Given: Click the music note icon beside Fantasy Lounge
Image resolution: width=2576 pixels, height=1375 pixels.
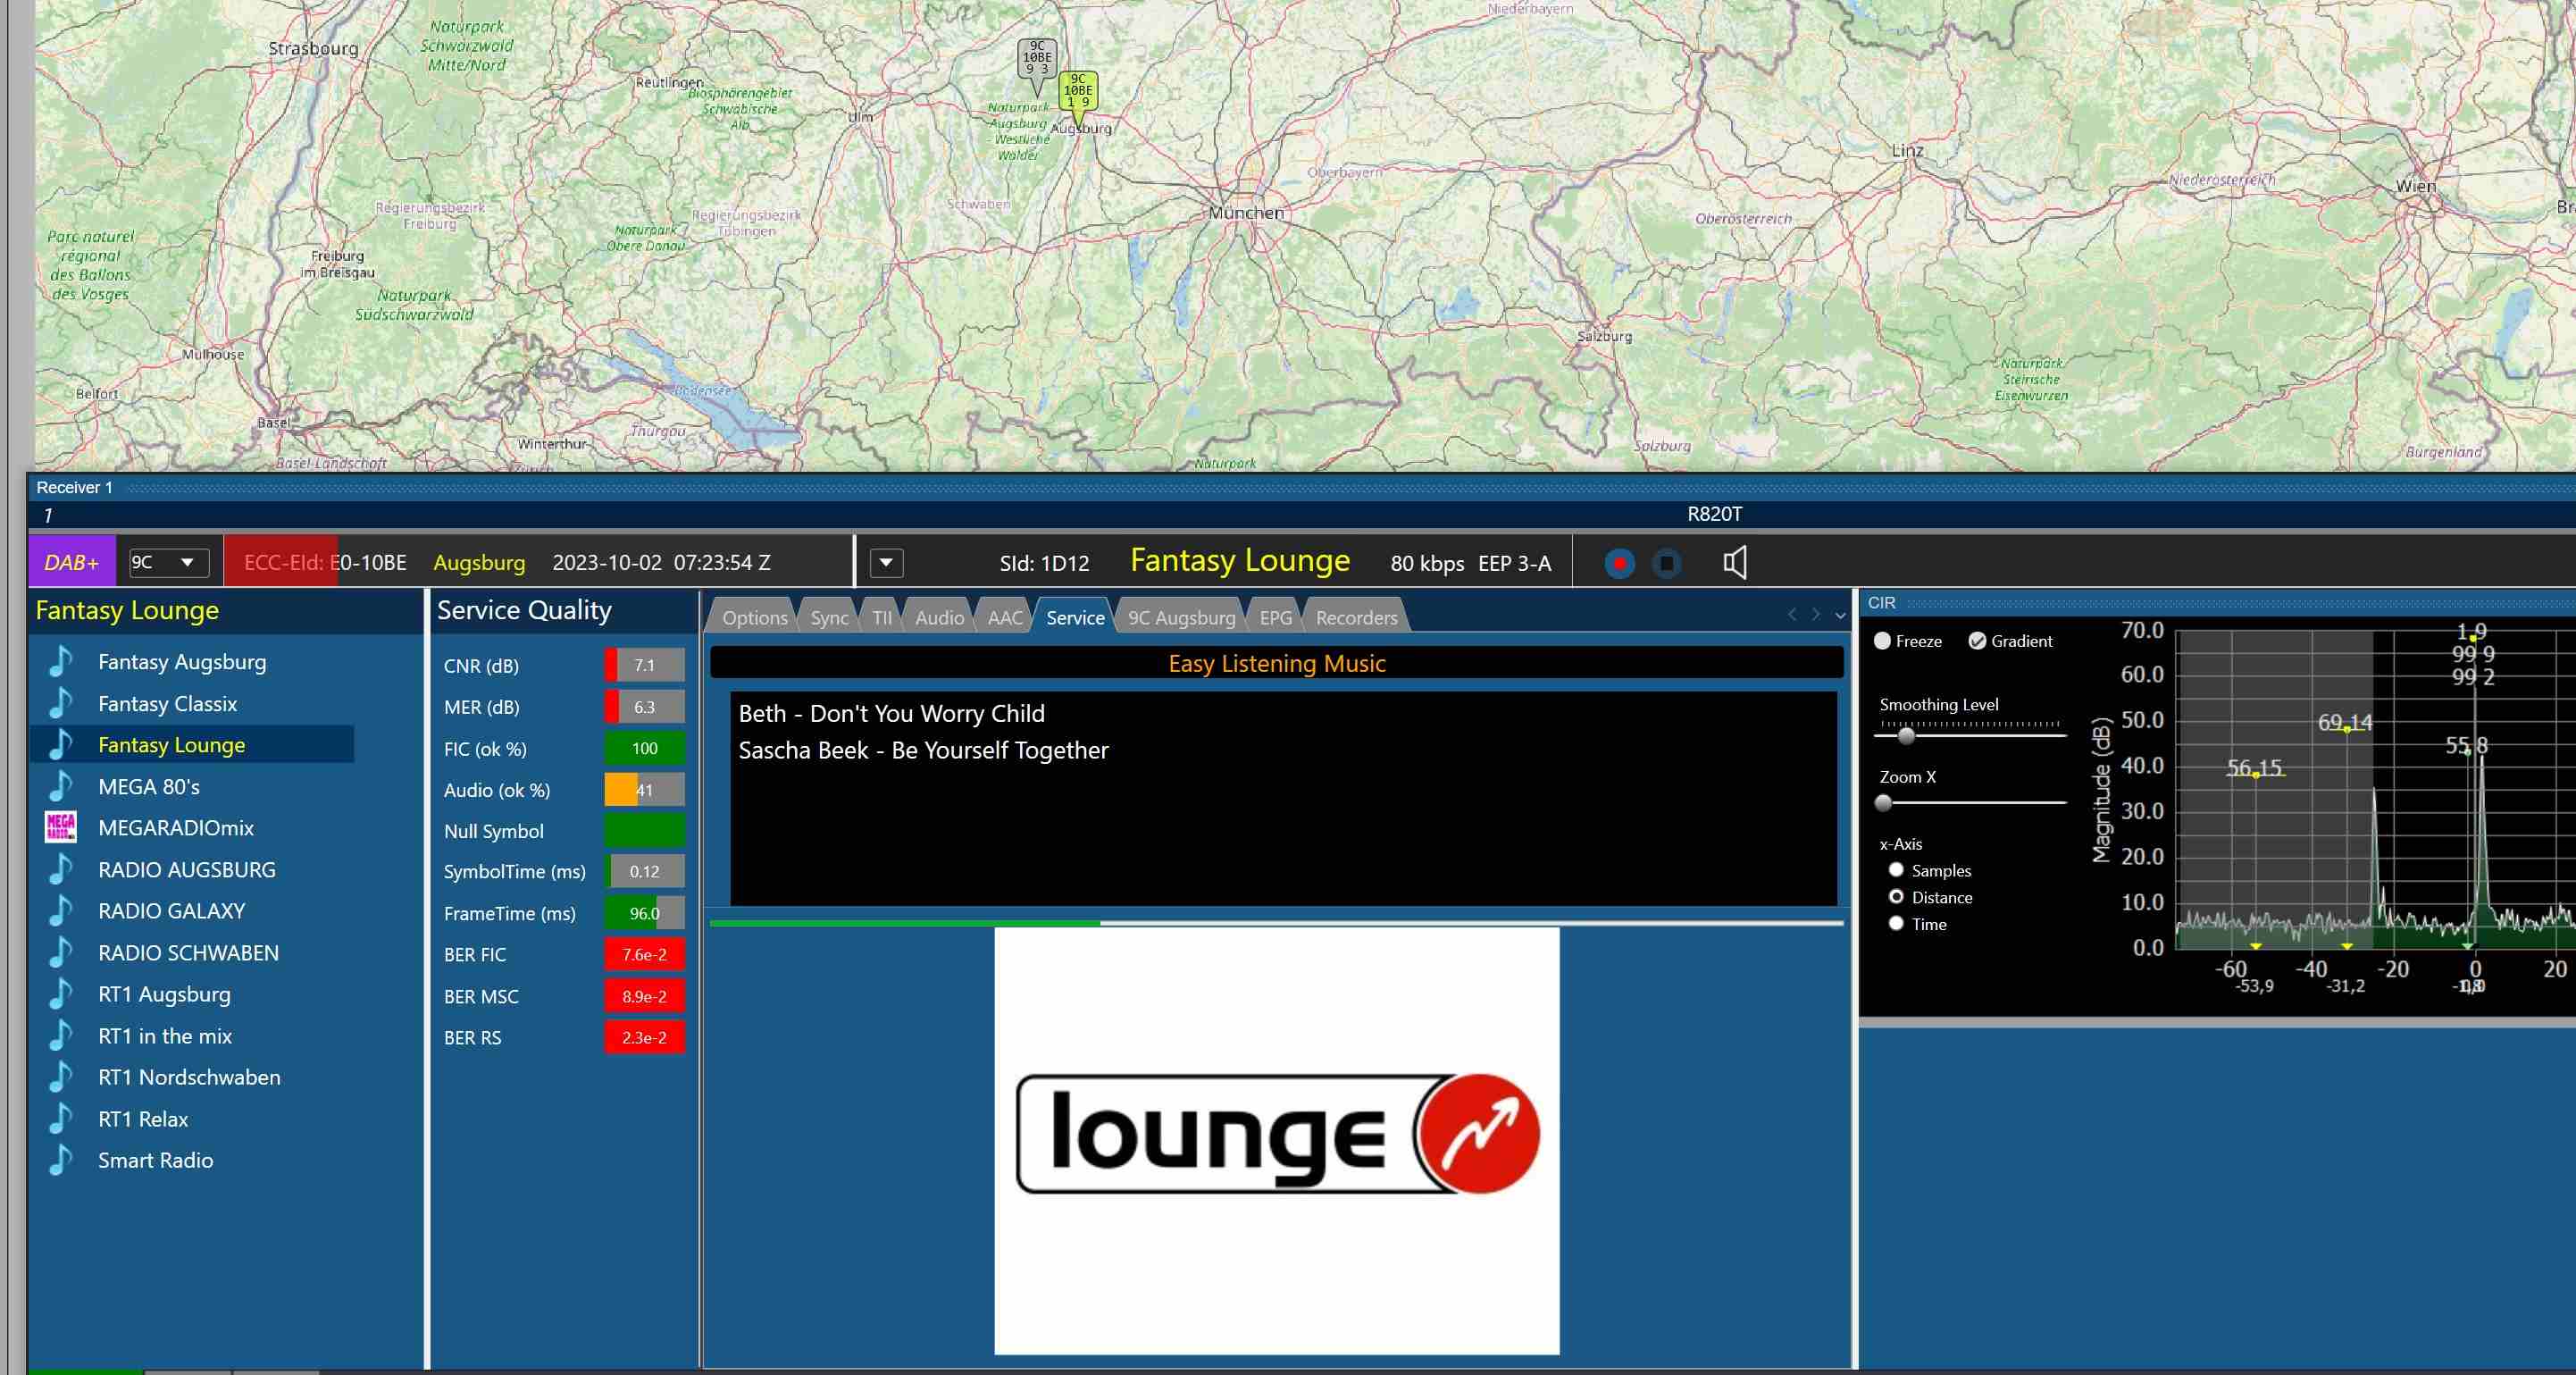Looking at the screenshot, I should pos(61,745).
